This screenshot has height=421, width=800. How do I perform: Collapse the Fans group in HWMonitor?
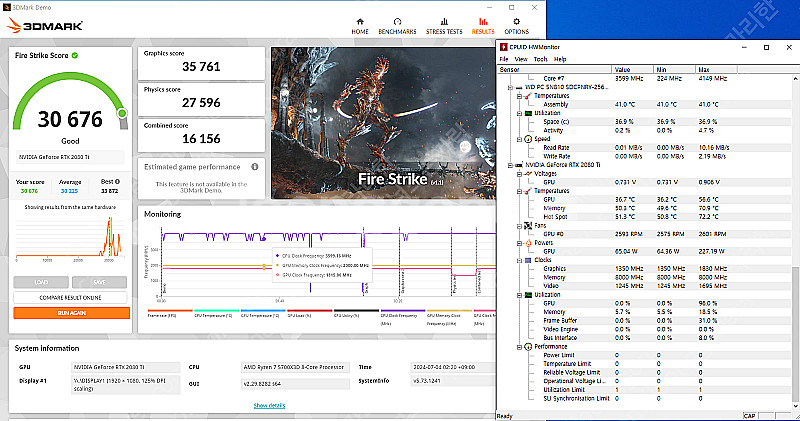tap(519, 226)
